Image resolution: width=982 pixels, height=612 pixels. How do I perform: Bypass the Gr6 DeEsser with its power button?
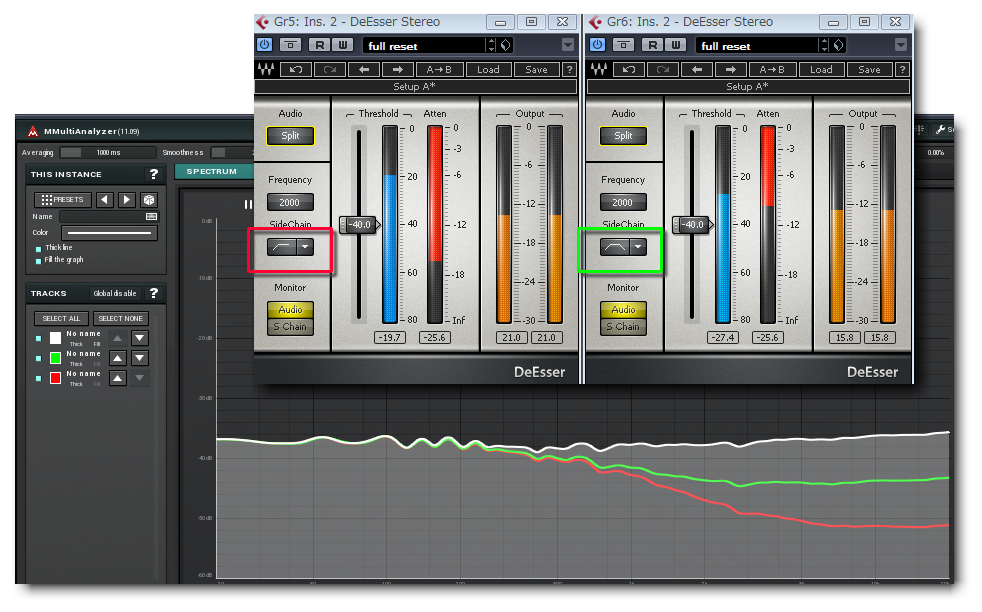point(597,45)
